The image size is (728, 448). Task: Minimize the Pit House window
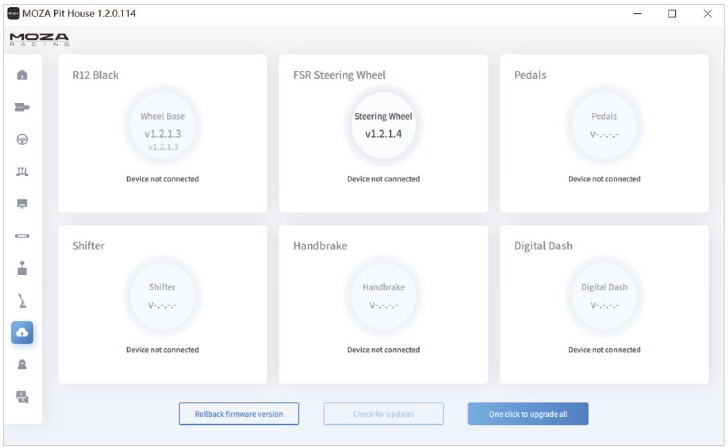click(637, 13)
